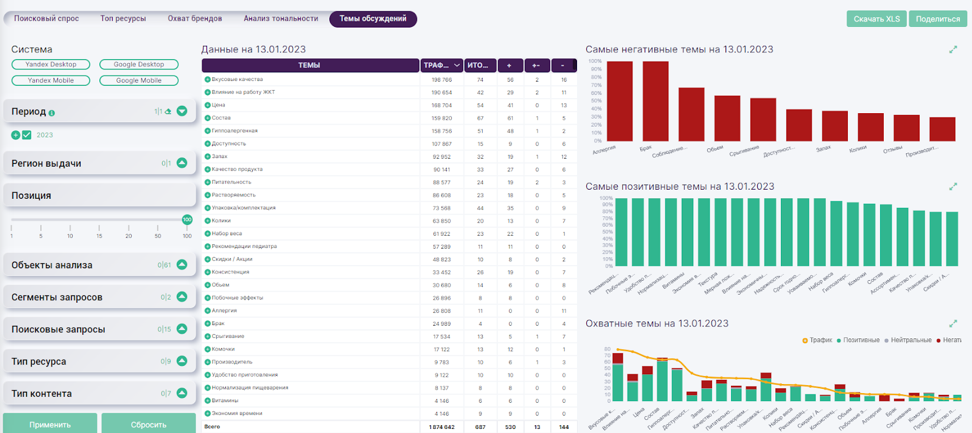The image size is (972, 433).
Task: Switch to the Анализ тональности tab
Action: click(x=281, y=19)
